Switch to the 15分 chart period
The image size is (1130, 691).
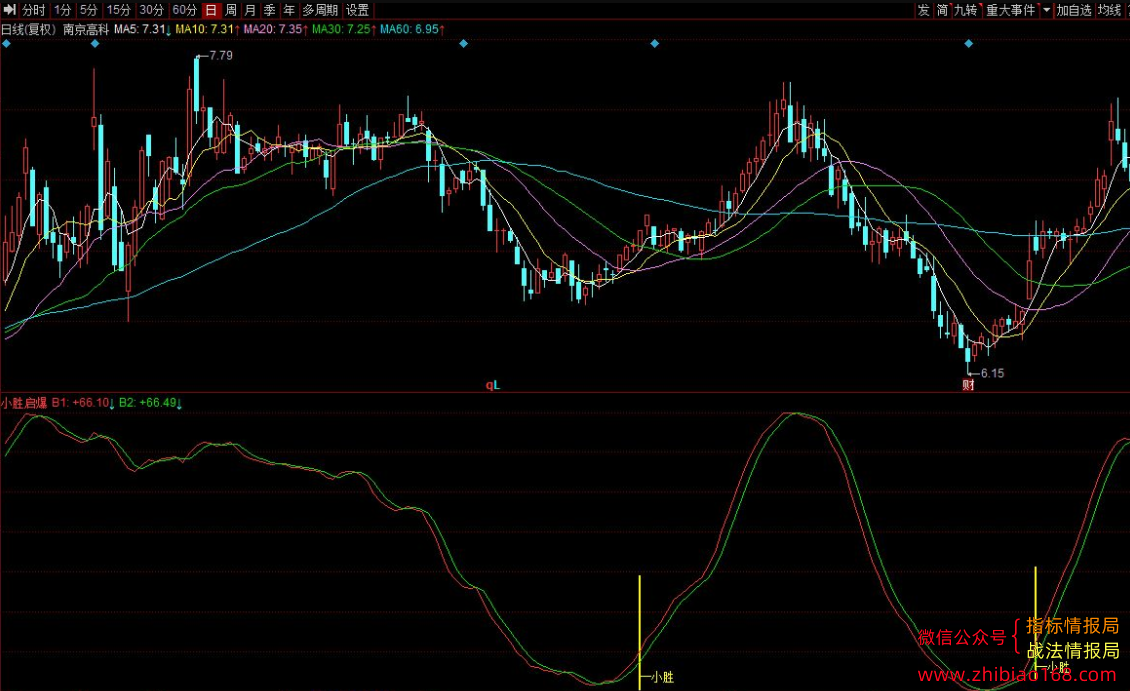pos(119,10)
